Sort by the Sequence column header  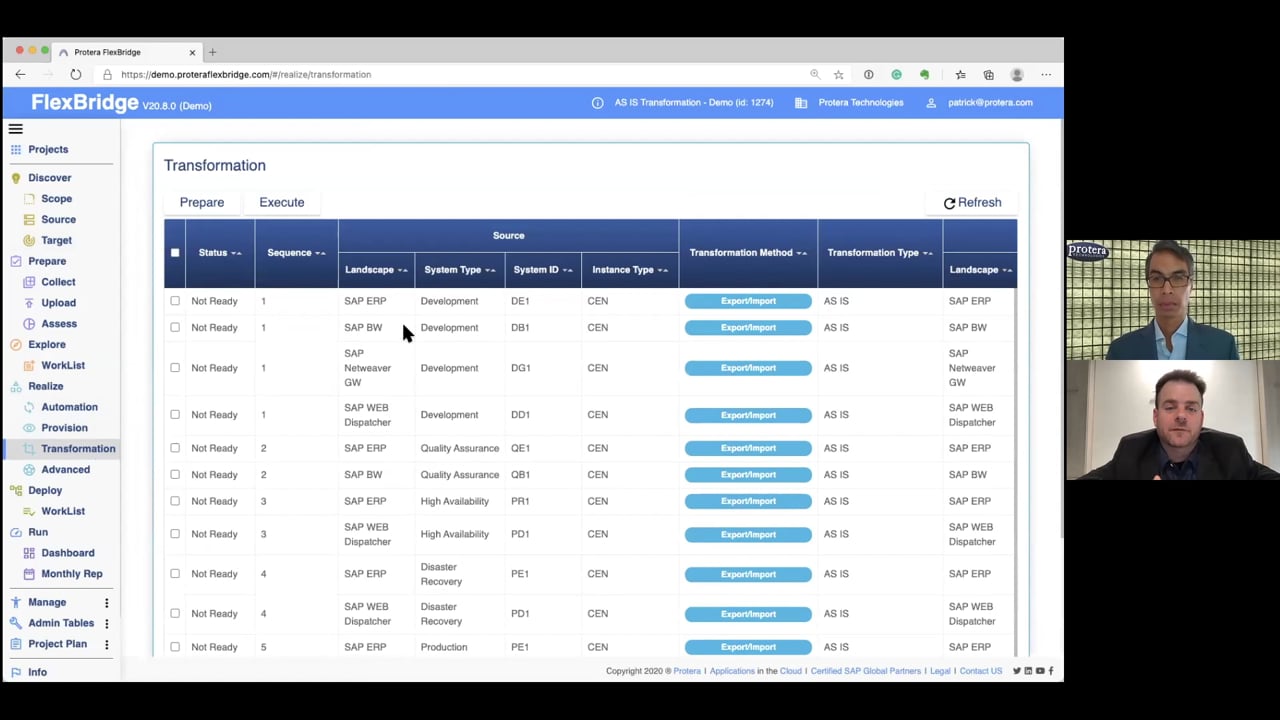click(x=296, y=253)
